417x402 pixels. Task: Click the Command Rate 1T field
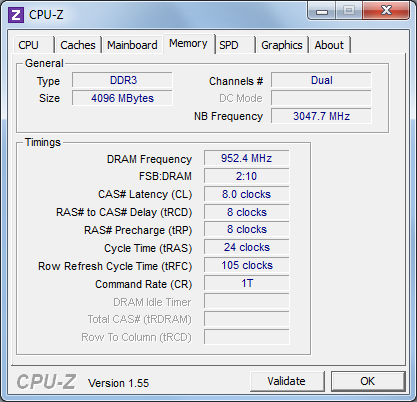[246, 283]
